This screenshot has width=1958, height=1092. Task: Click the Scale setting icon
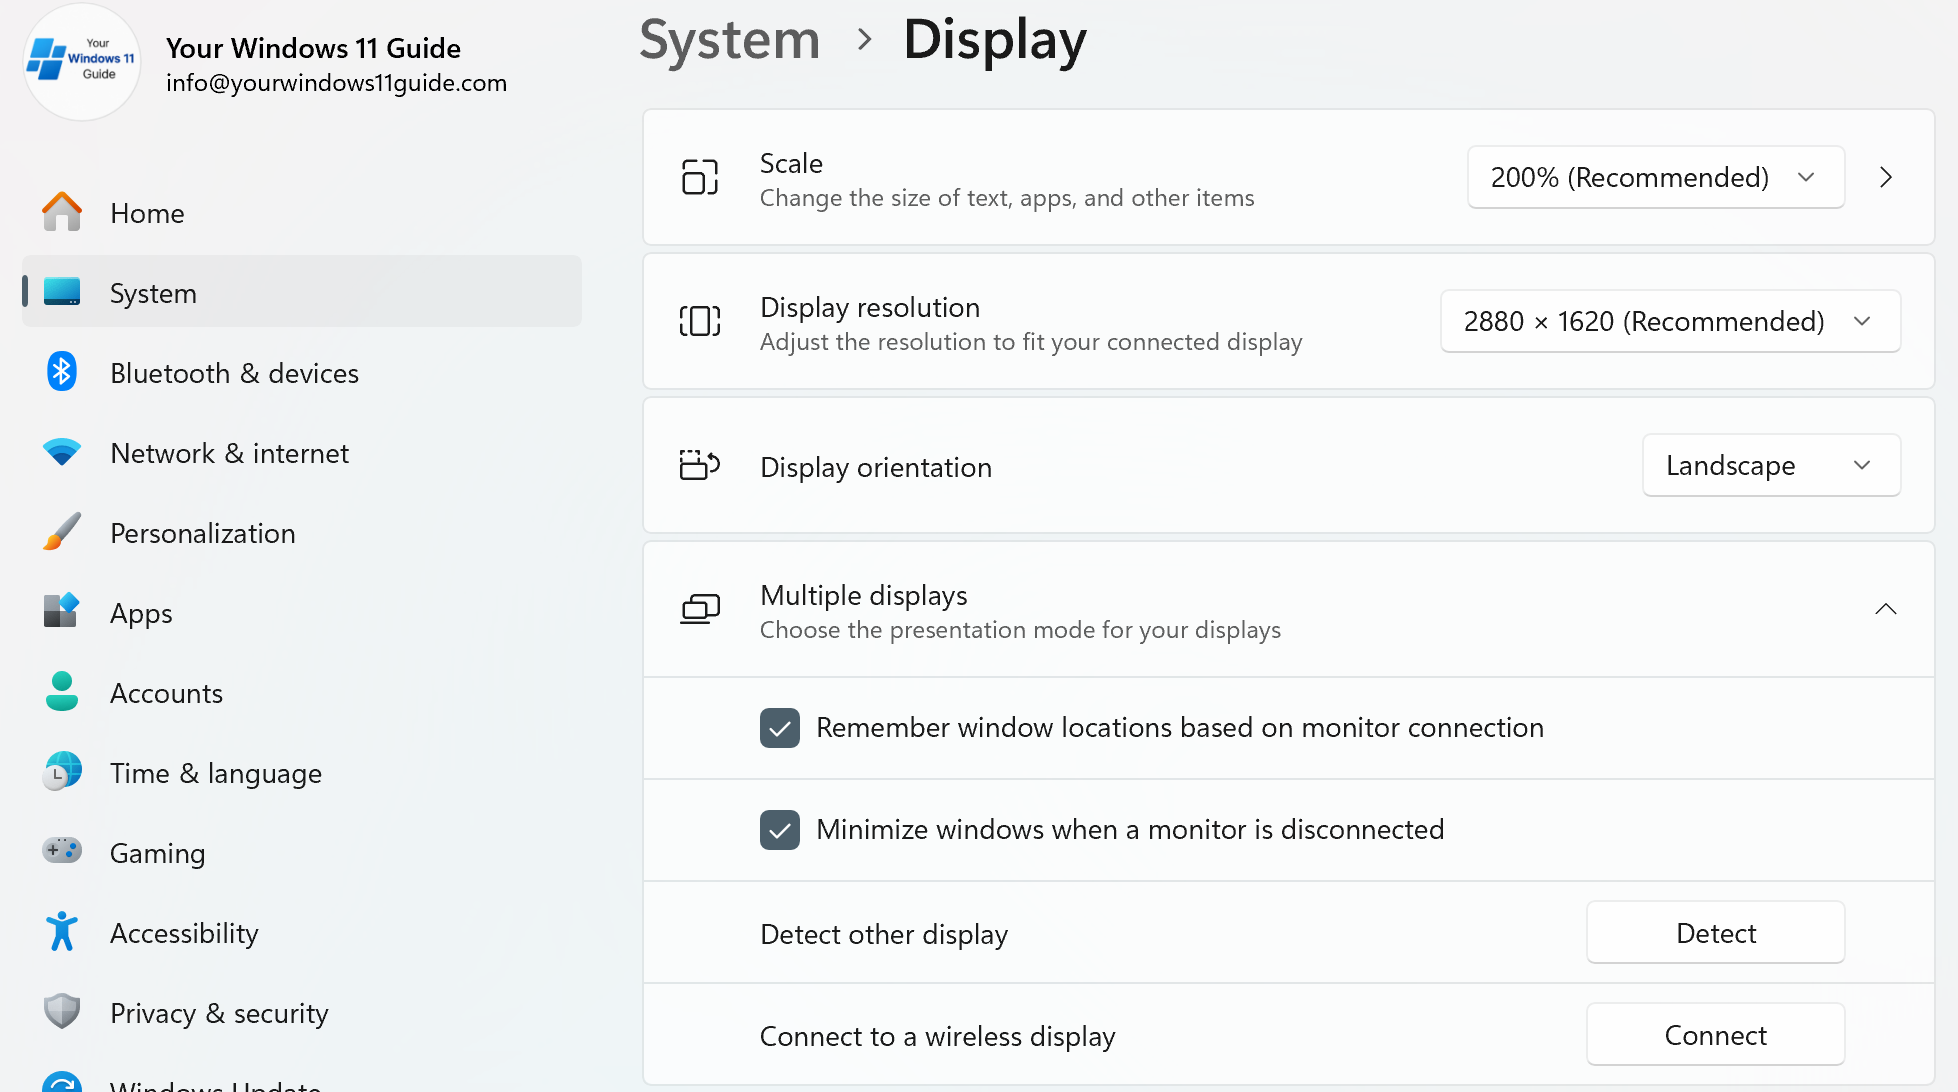[x=700, y=177]
